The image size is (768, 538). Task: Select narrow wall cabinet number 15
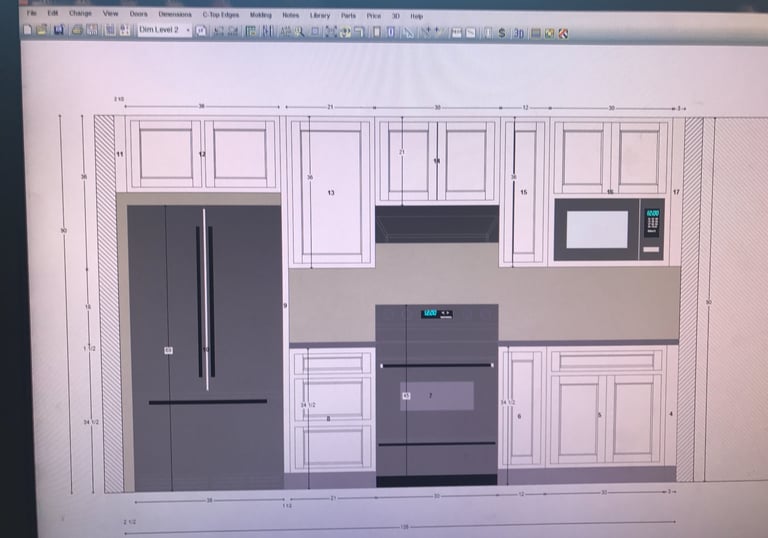(x=524, y=192)
